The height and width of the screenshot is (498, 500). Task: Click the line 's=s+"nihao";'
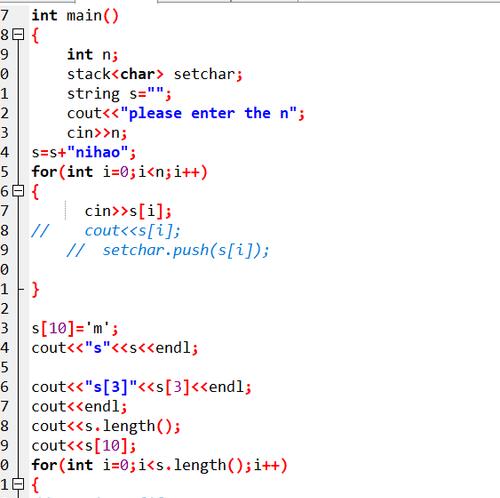pyautogui.click(x=84, y=153)
